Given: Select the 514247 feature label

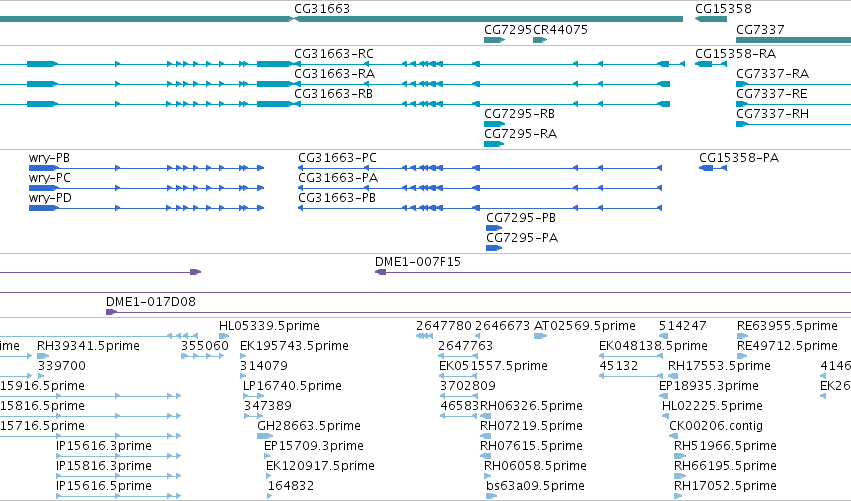Looking at the screenshot, I should (x=682, y=326).
